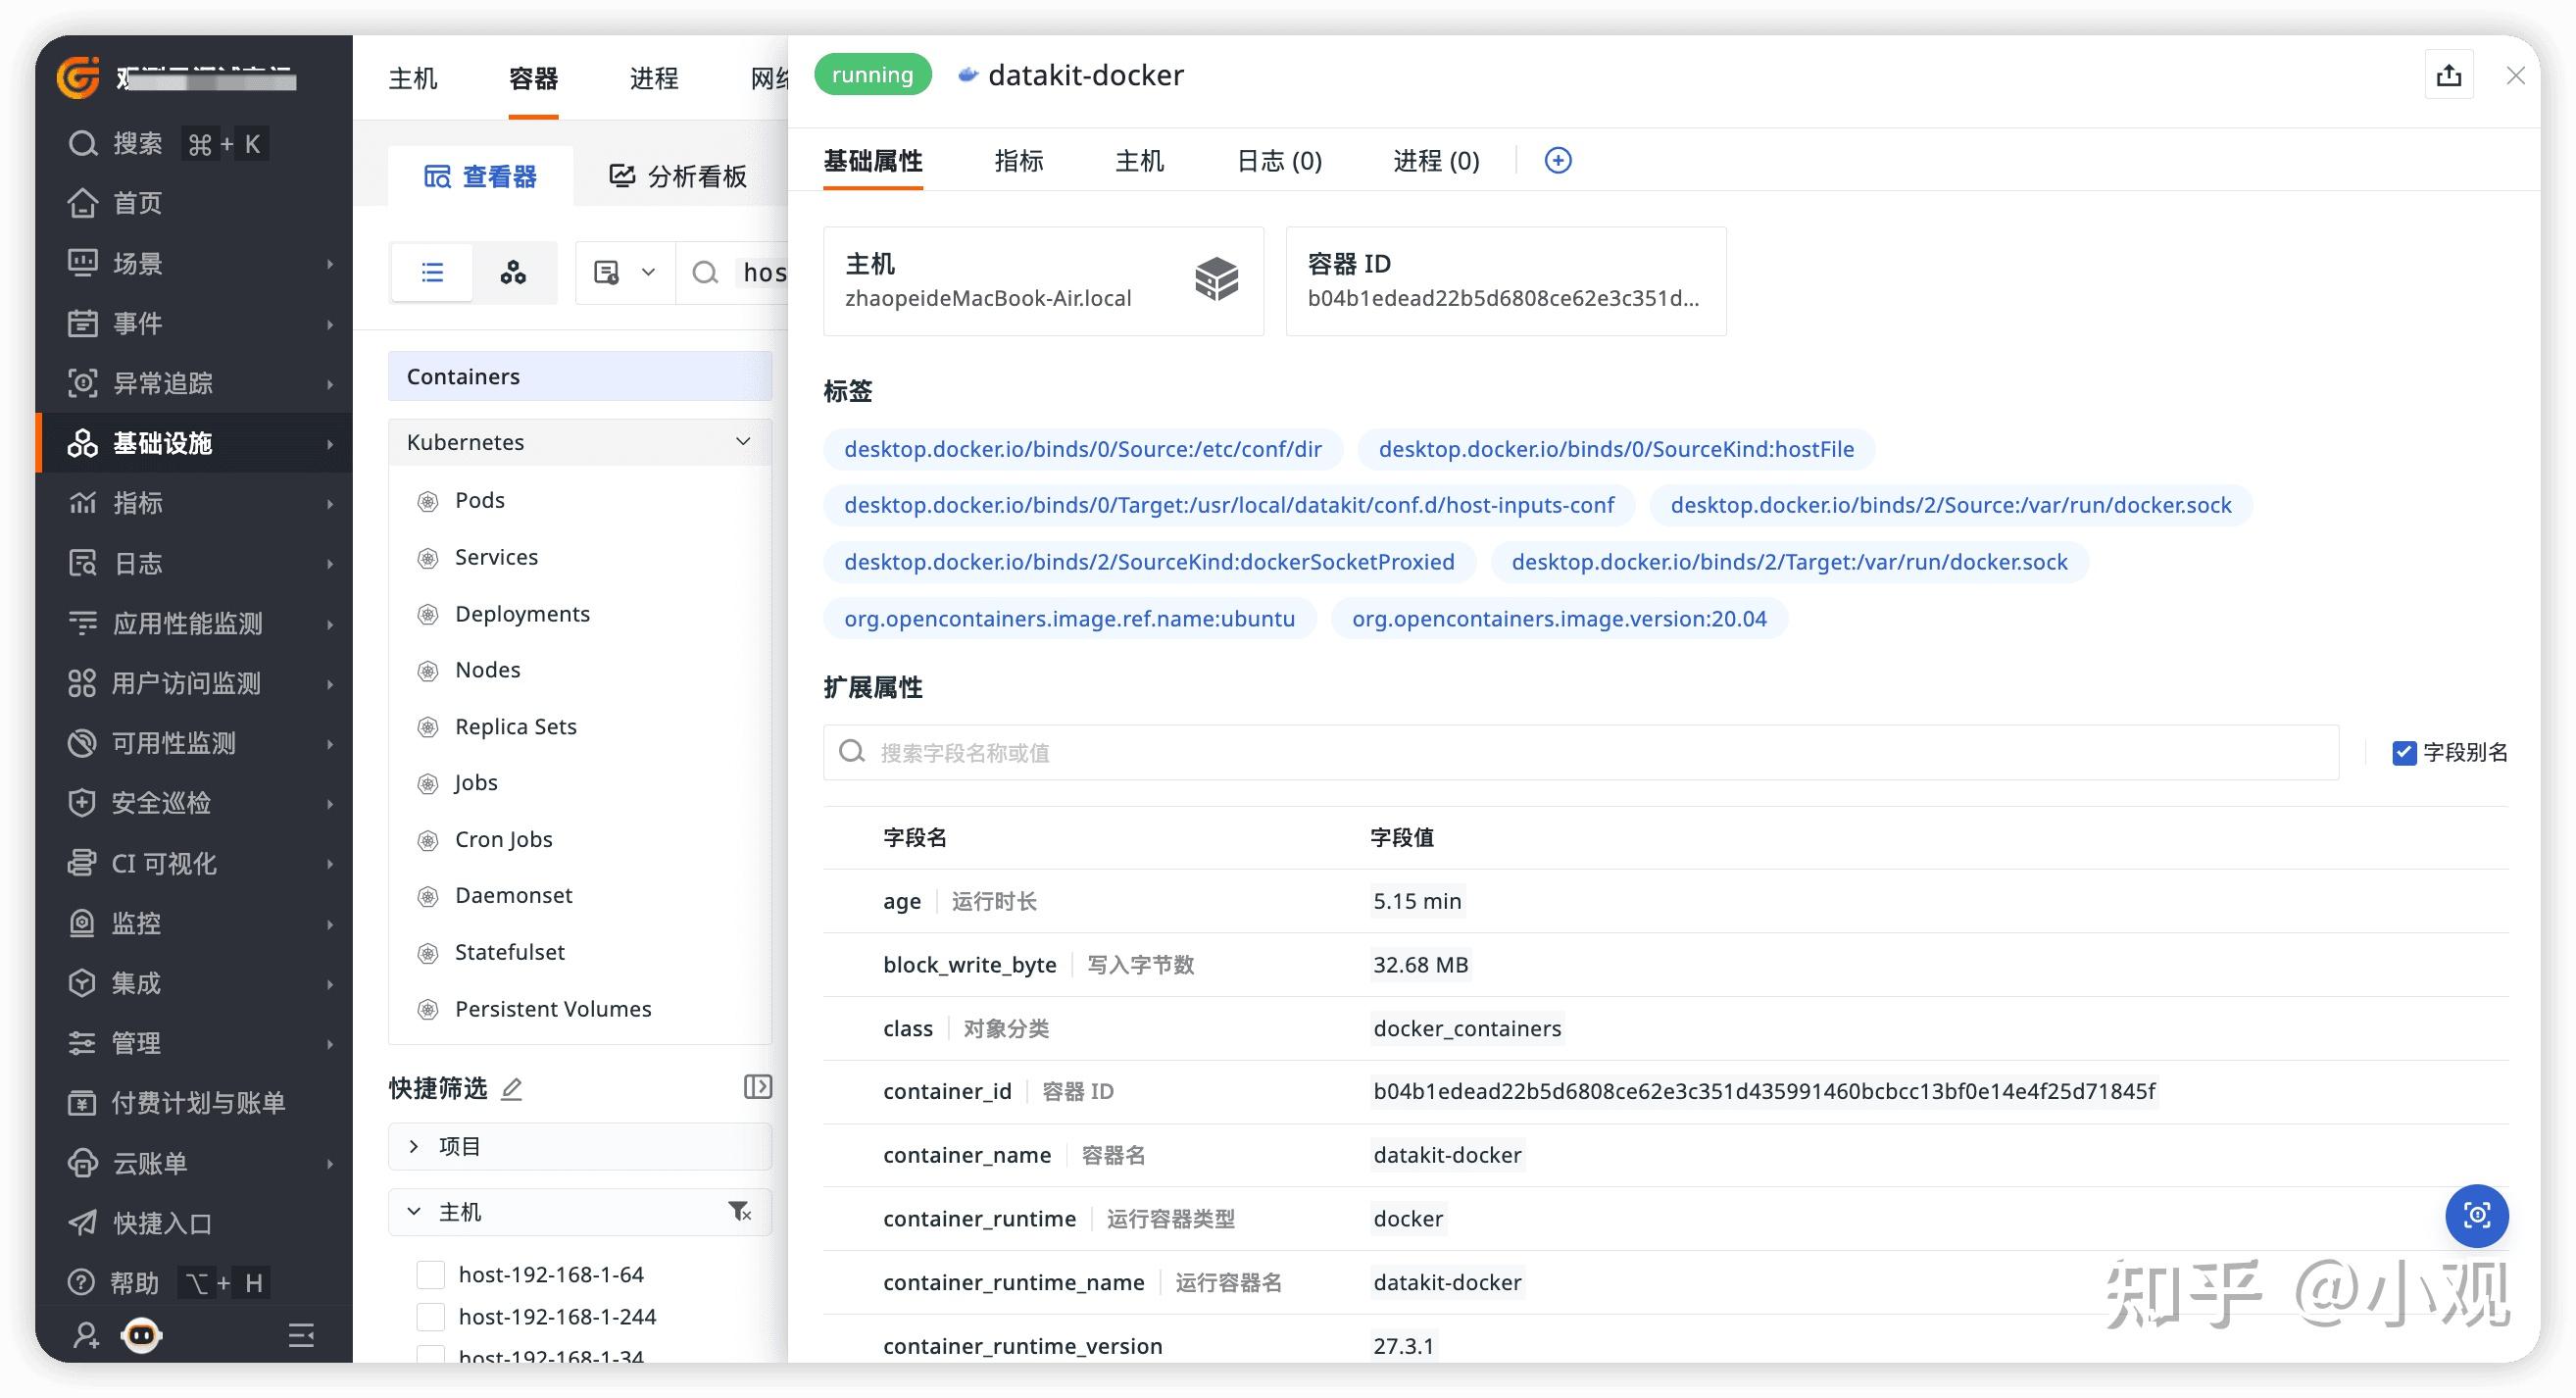The width and height of the screenshot is (2576, 1398).
Task: Click the AI assistant robot icon
Action: (x=140, y=1336)
